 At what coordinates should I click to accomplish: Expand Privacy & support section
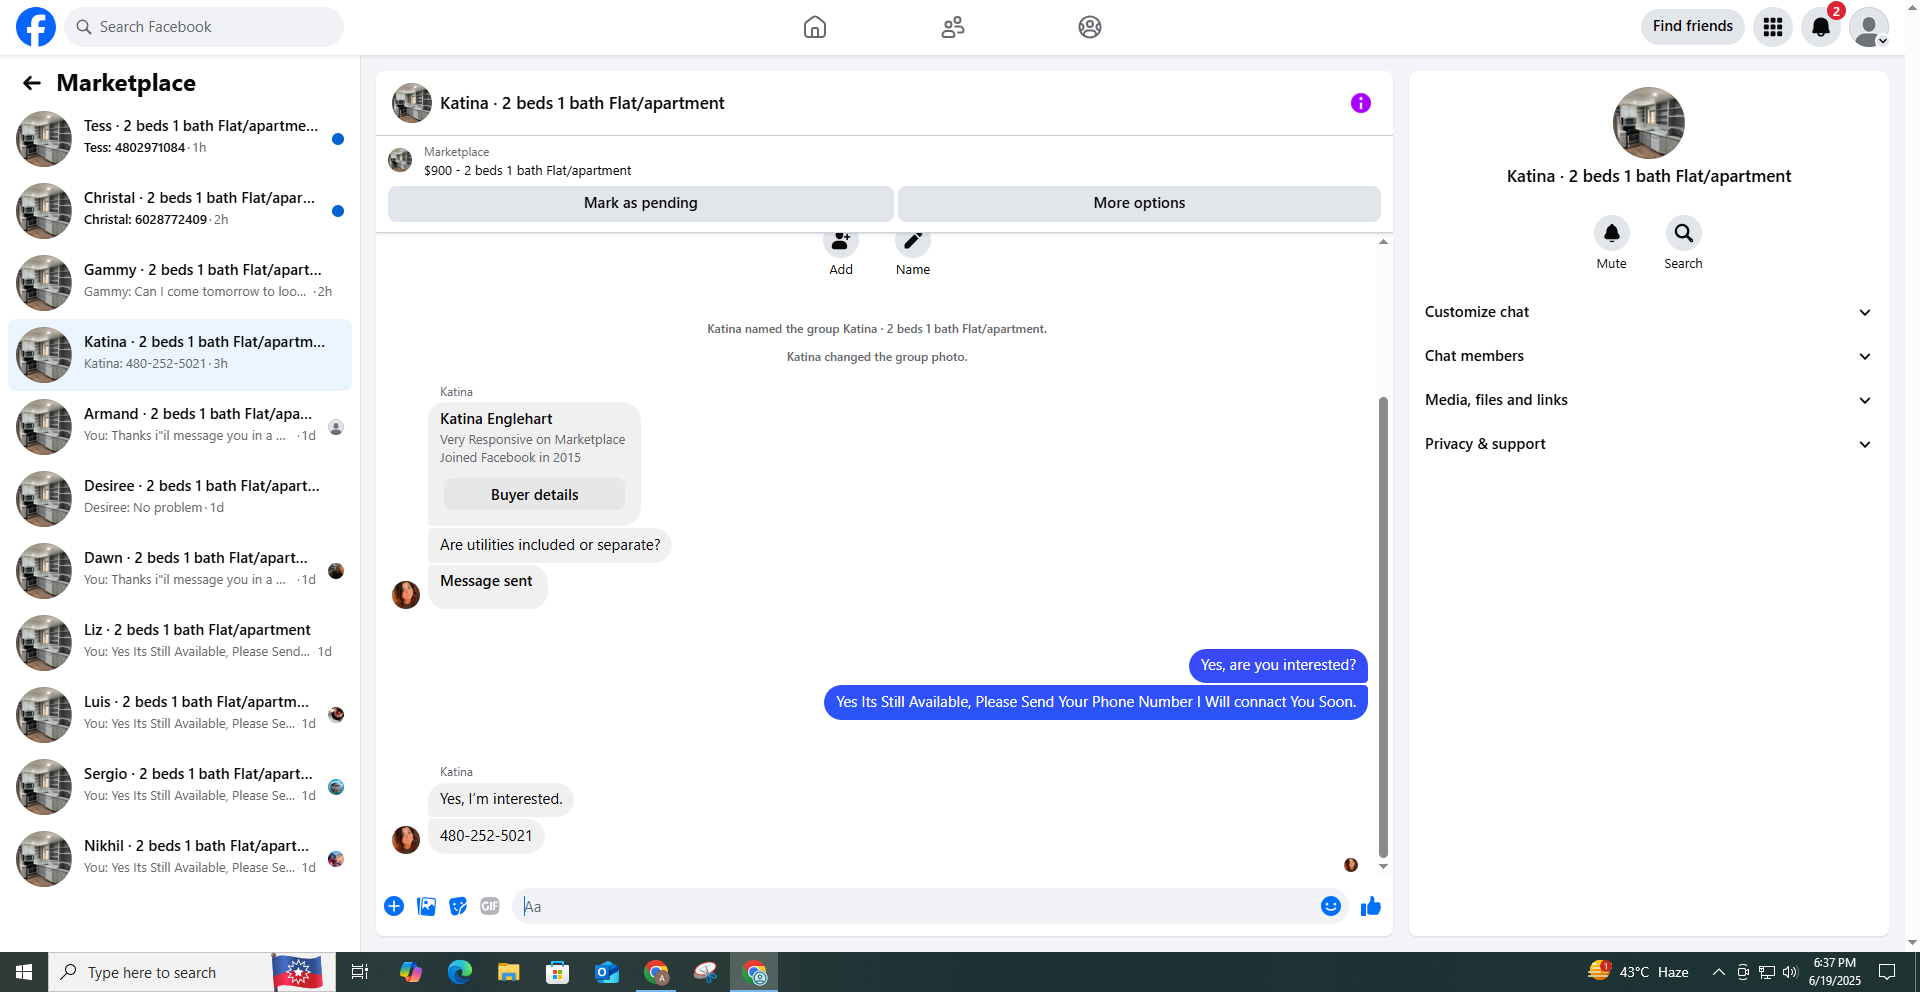[x=1648, y=444]
